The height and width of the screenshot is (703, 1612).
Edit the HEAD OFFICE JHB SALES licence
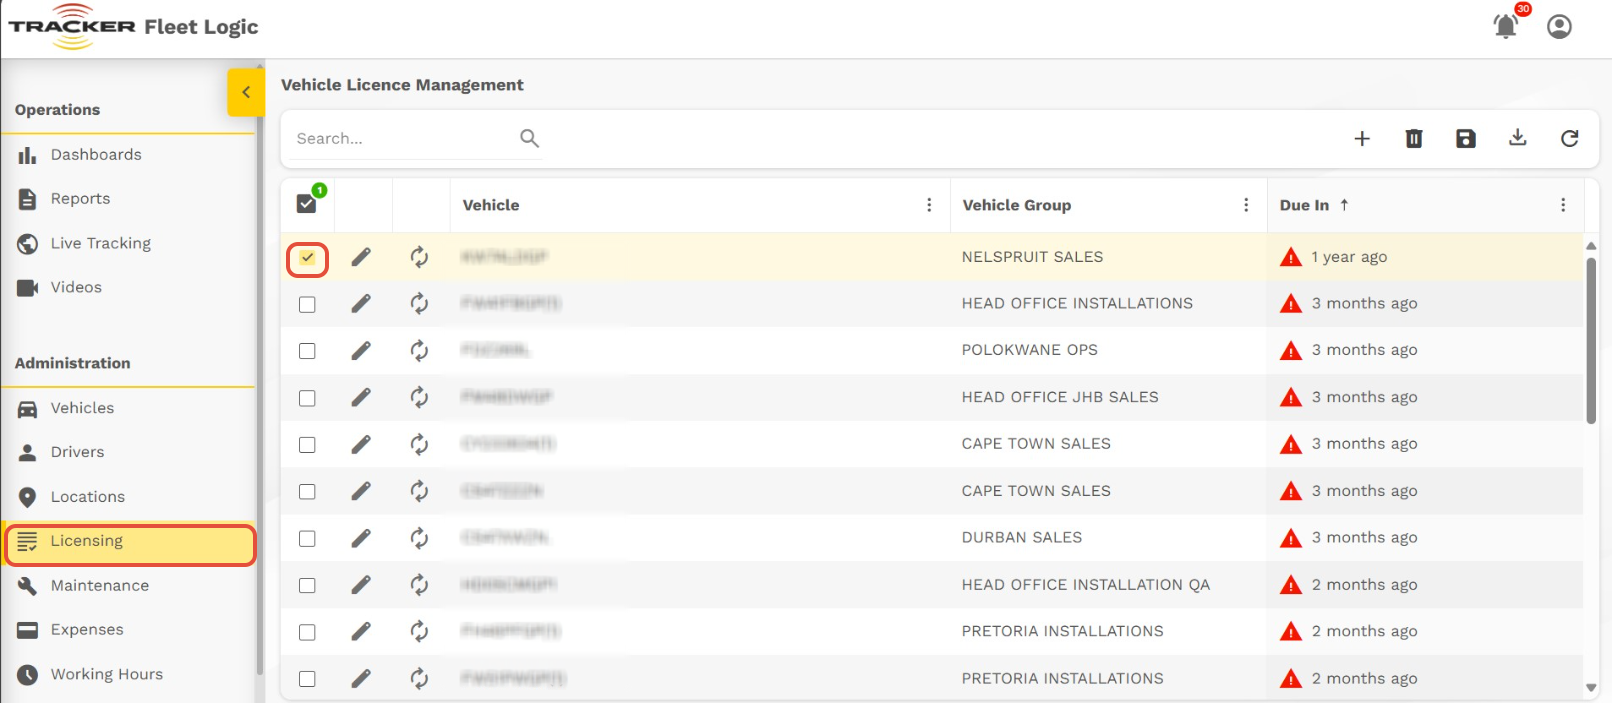pyautogui.click(x=361, y=397)
